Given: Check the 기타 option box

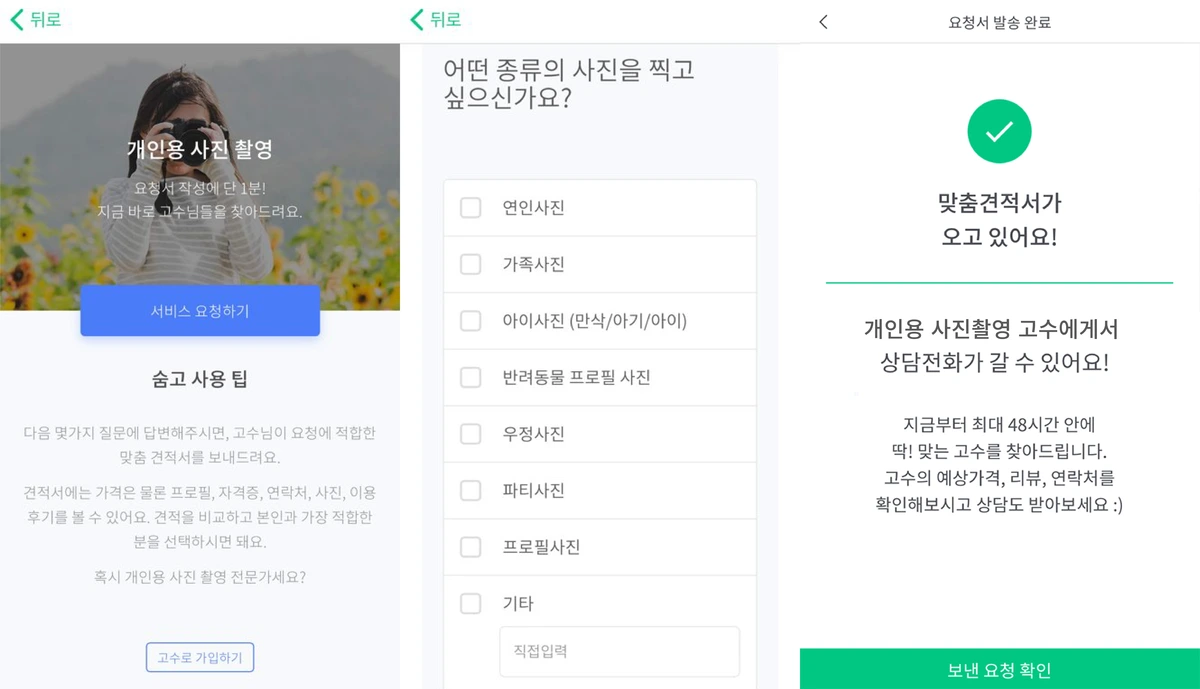Looking at the screenshot, I should [470, 603].
